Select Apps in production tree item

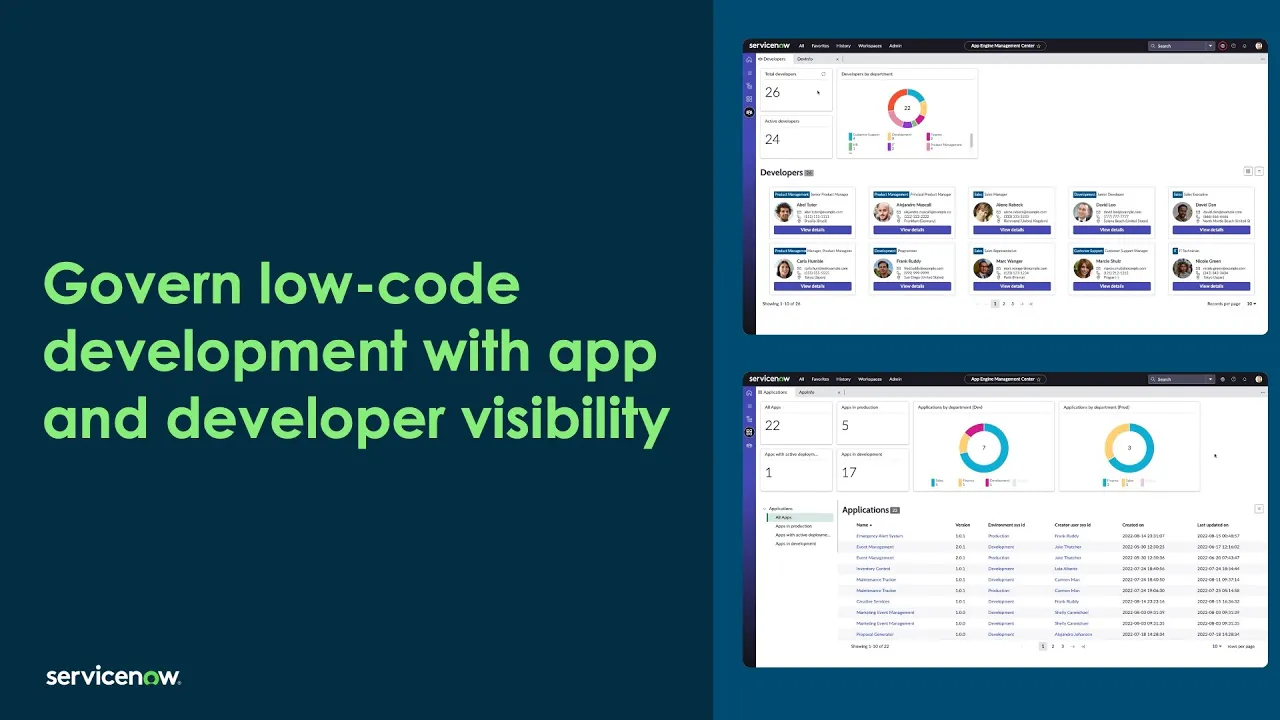[794, 526]
